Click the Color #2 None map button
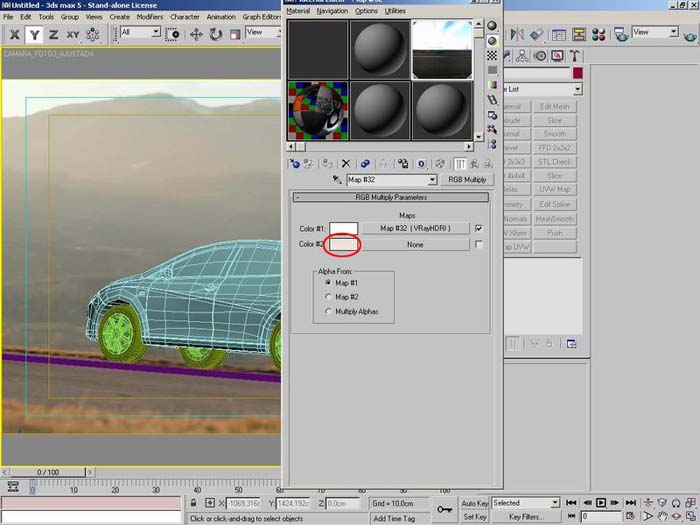 point(414,244)
